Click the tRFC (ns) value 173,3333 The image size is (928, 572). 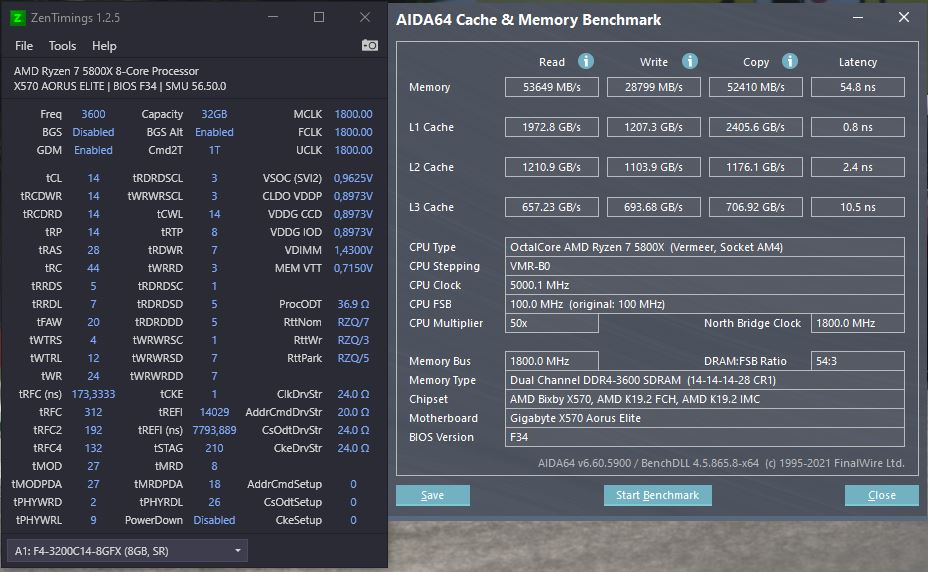[x=93, y=394]
